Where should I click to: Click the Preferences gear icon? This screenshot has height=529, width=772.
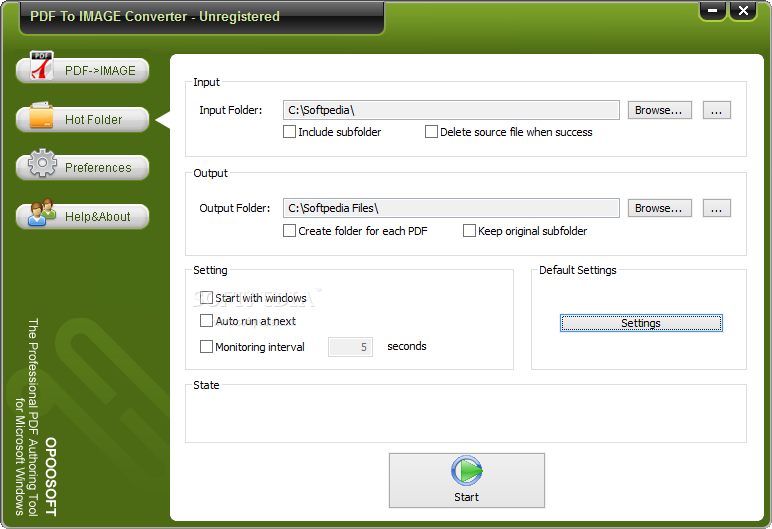point(42,163)
